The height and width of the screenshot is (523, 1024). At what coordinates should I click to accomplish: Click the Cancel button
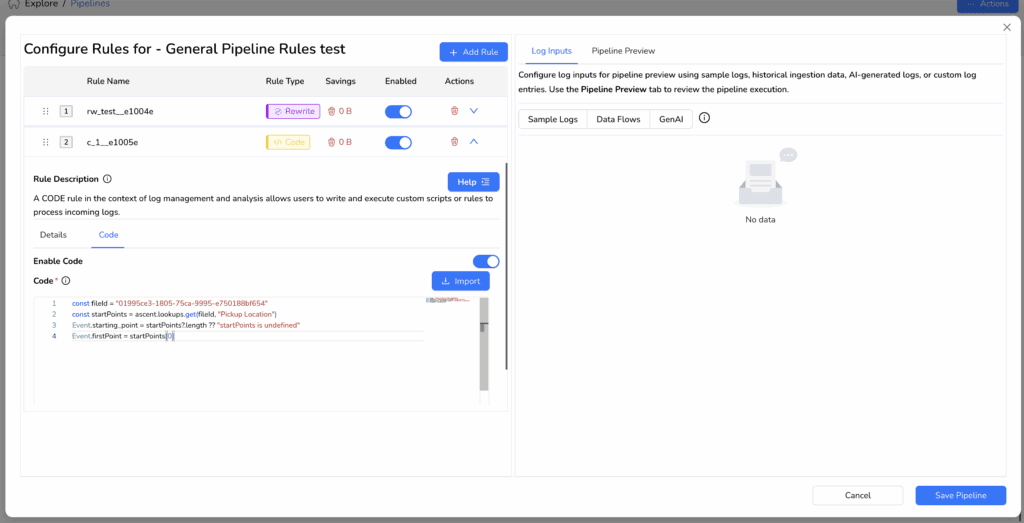(x=857, y=496)
